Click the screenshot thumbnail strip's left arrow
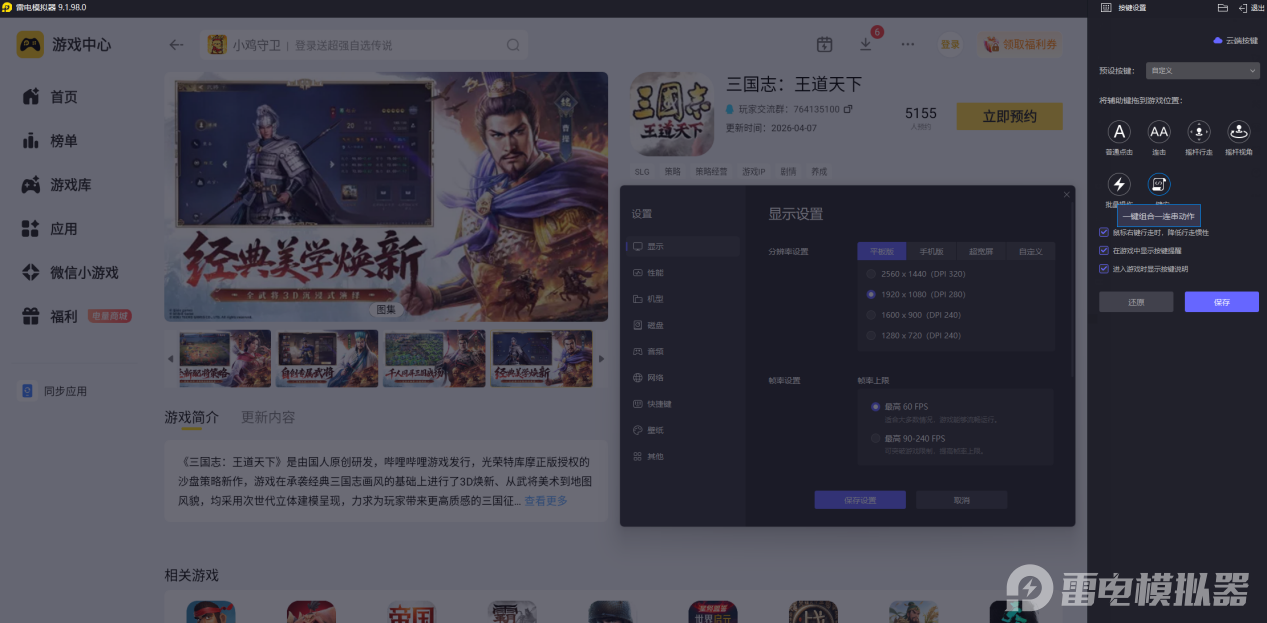1267x623 pixels. pos(170,358)
